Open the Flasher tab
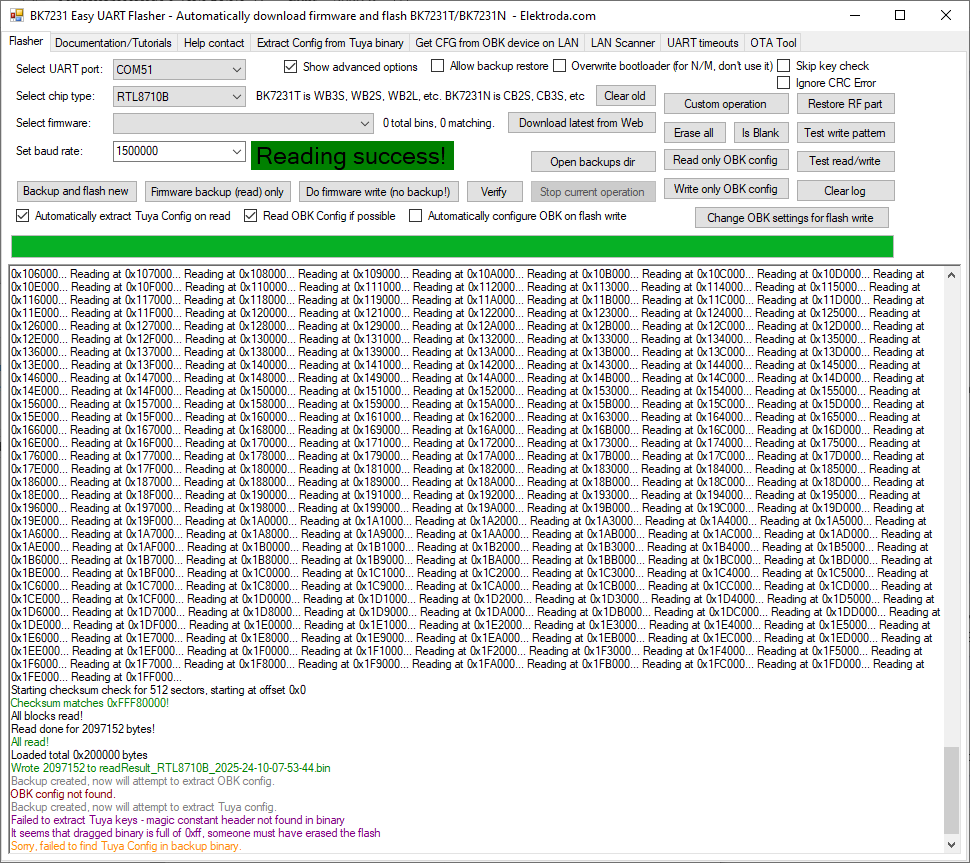 click(26, 41)
